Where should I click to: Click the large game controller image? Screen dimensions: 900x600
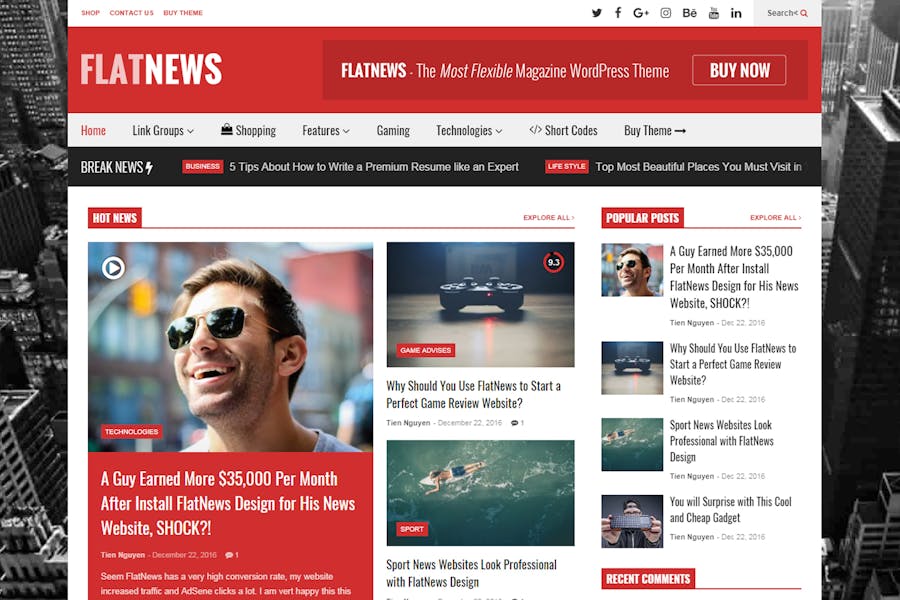(x=480, y=304)
